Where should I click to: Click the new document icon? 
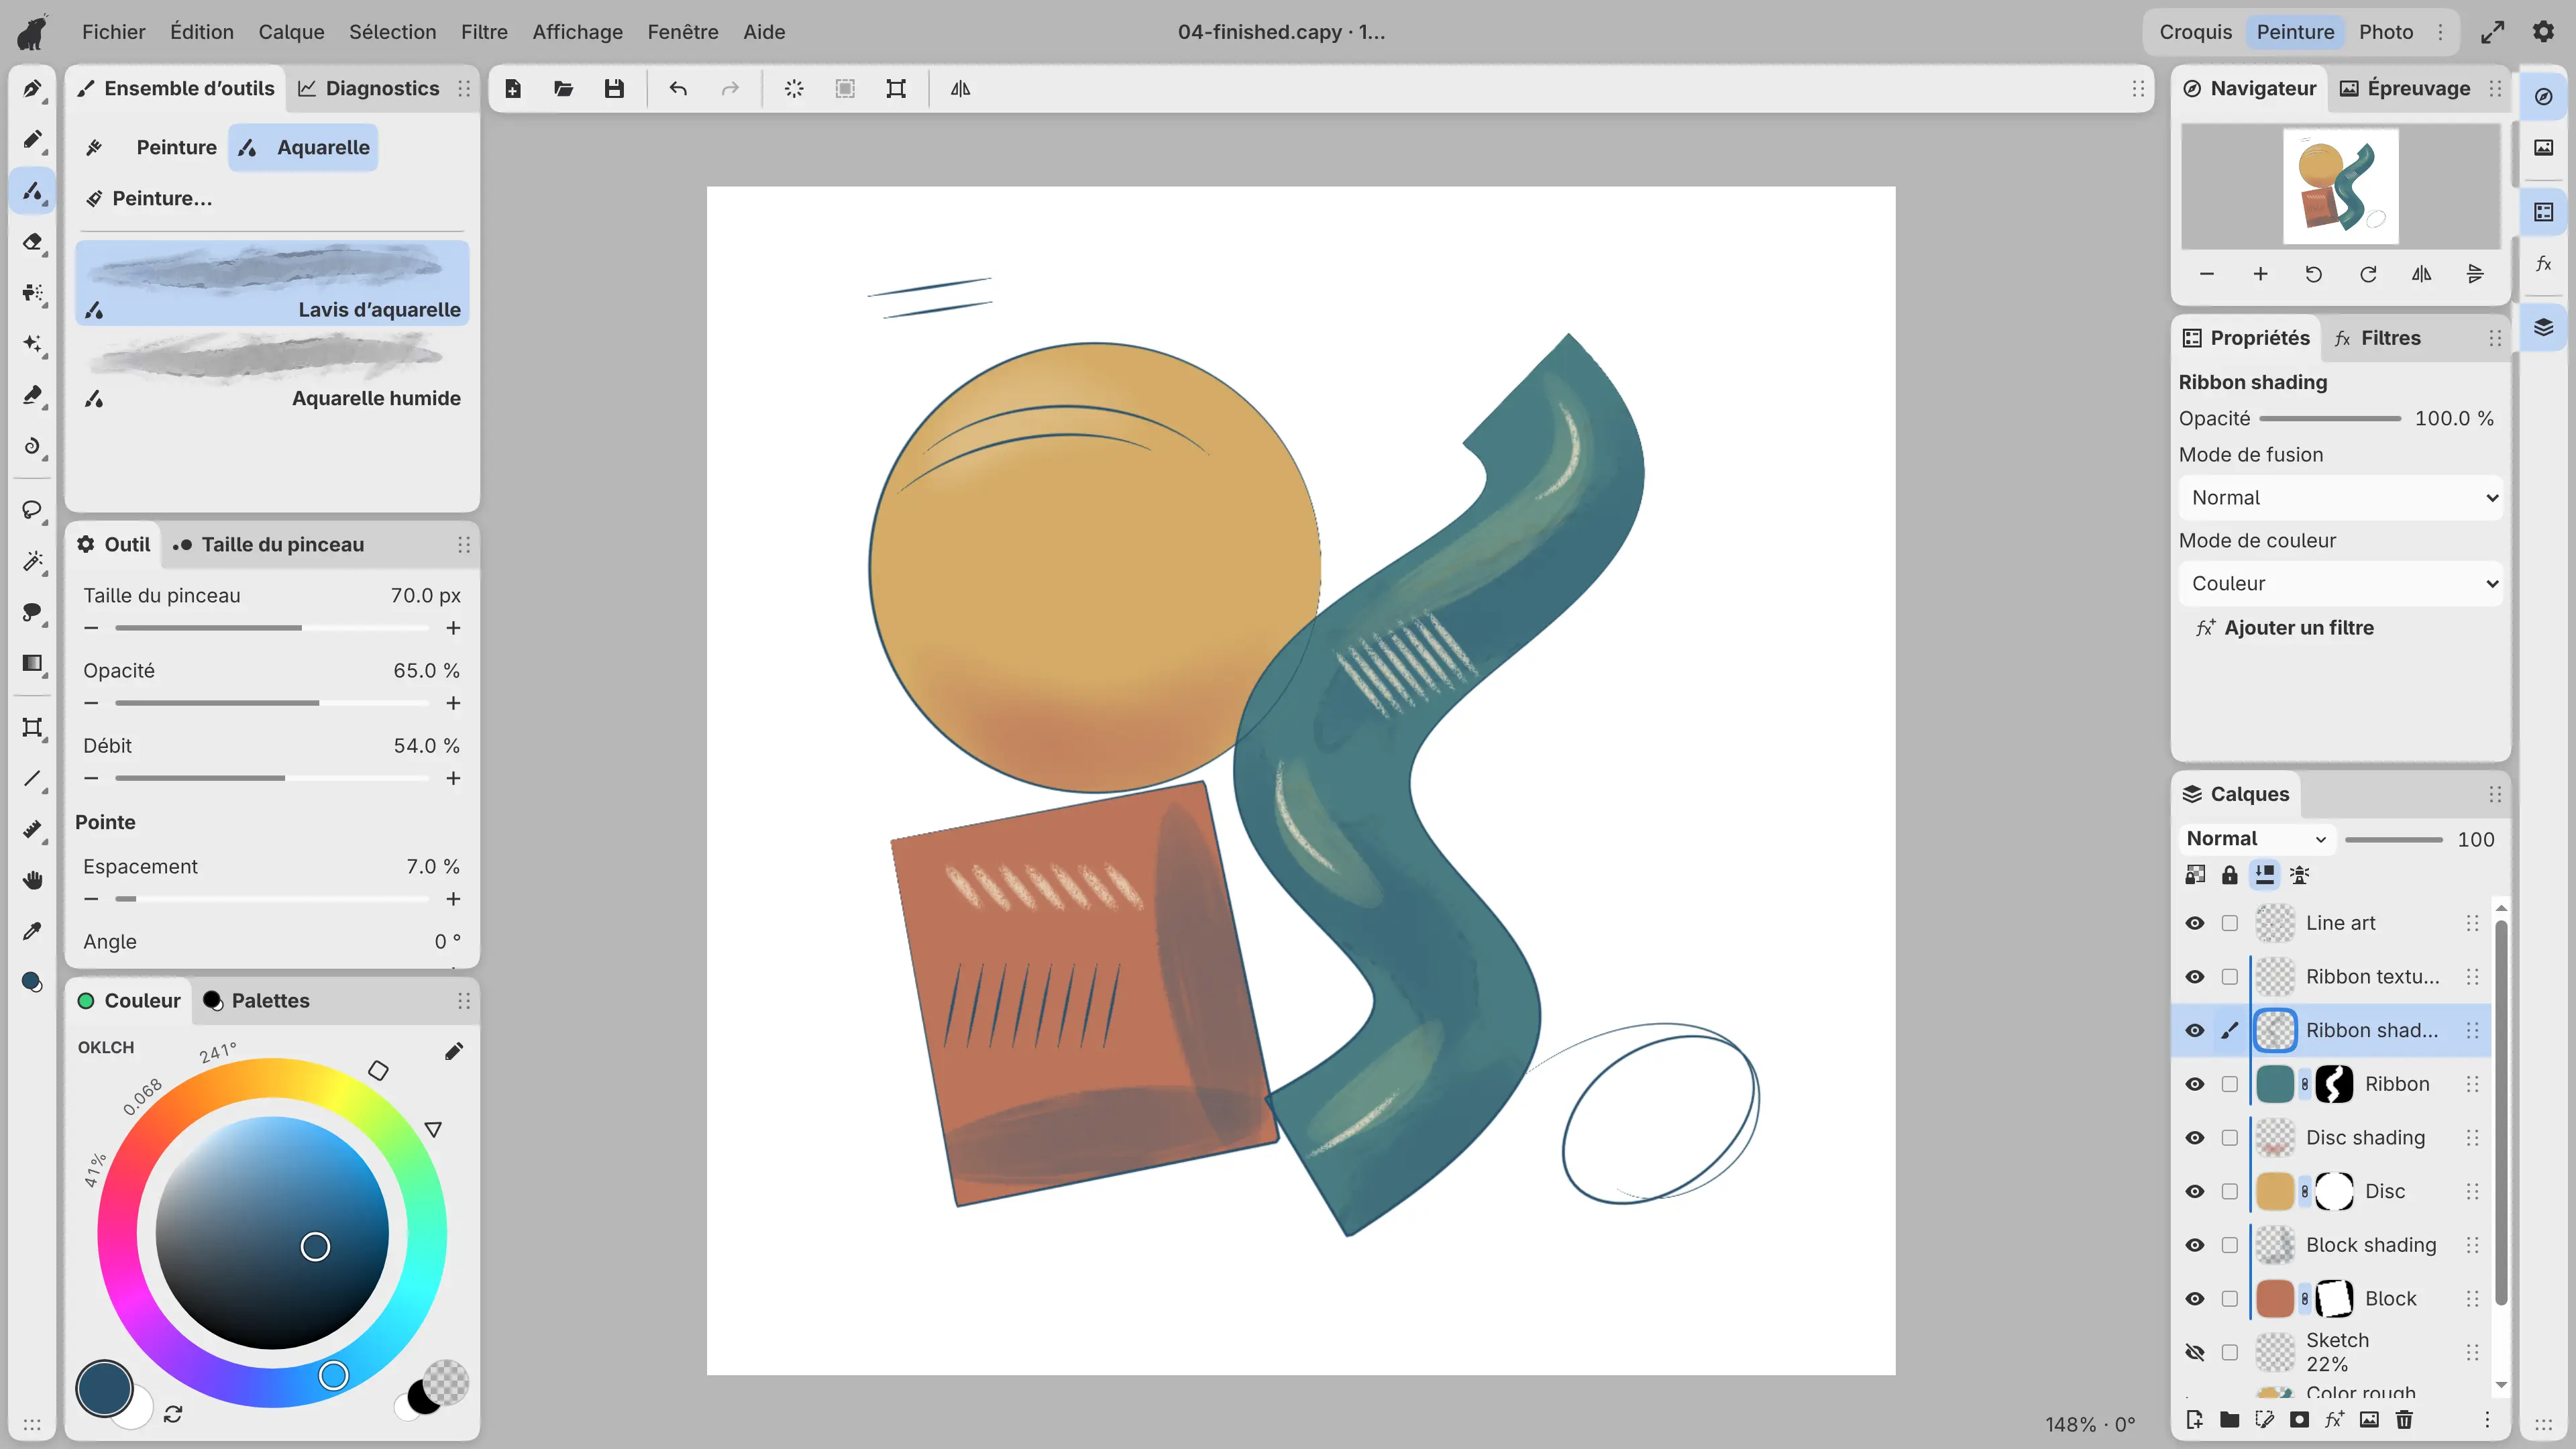pos(512,89)
